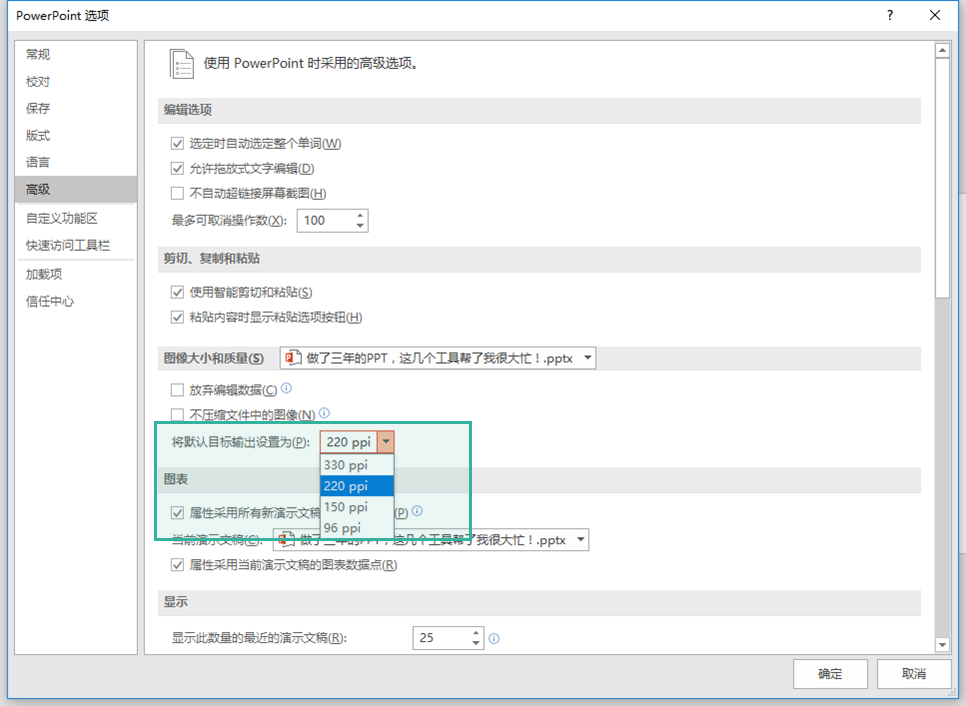Screen dimensions: 966x706
Task: Click info icon beside 放弃编辑数据
Action: [286, 388]
